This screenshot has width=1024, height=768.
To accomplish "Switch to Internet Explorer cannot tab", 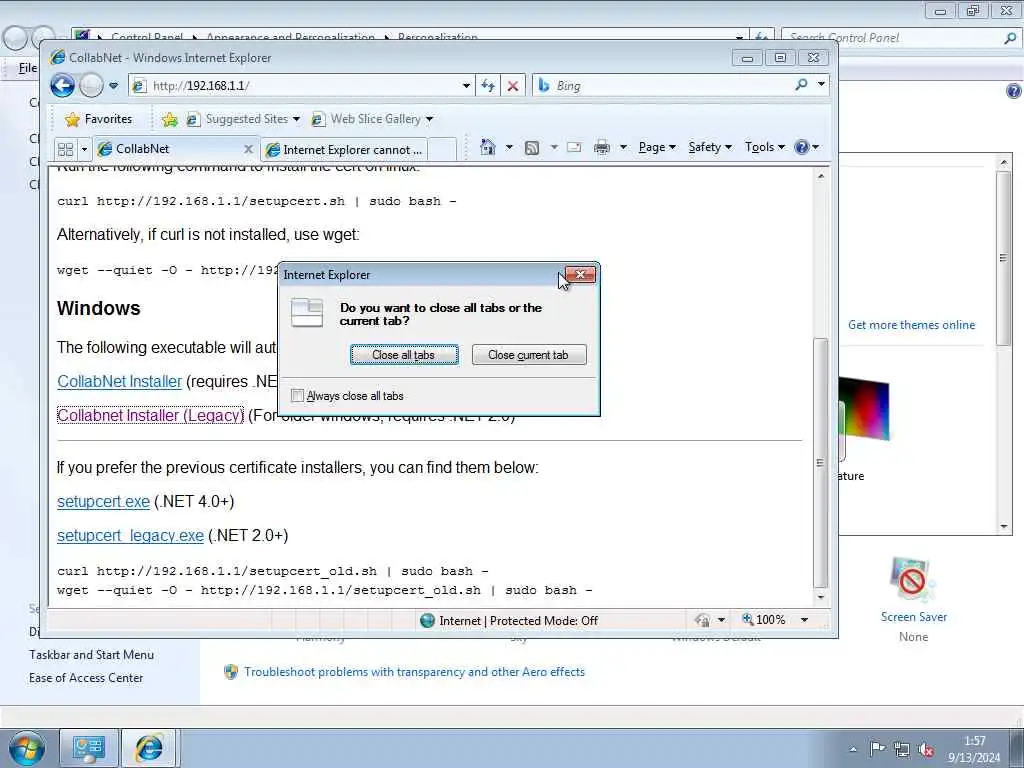I will pos(345,150).
